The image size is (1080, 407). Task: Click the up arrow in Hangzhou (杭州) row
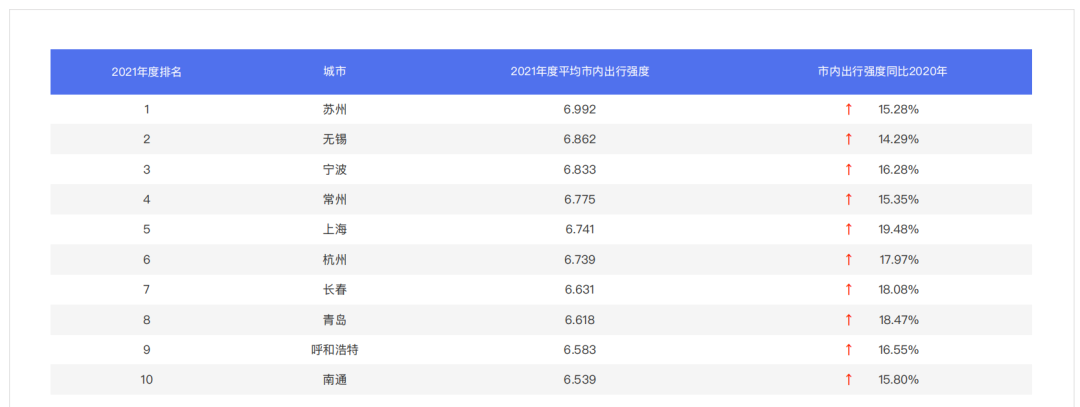coord(849,259)
